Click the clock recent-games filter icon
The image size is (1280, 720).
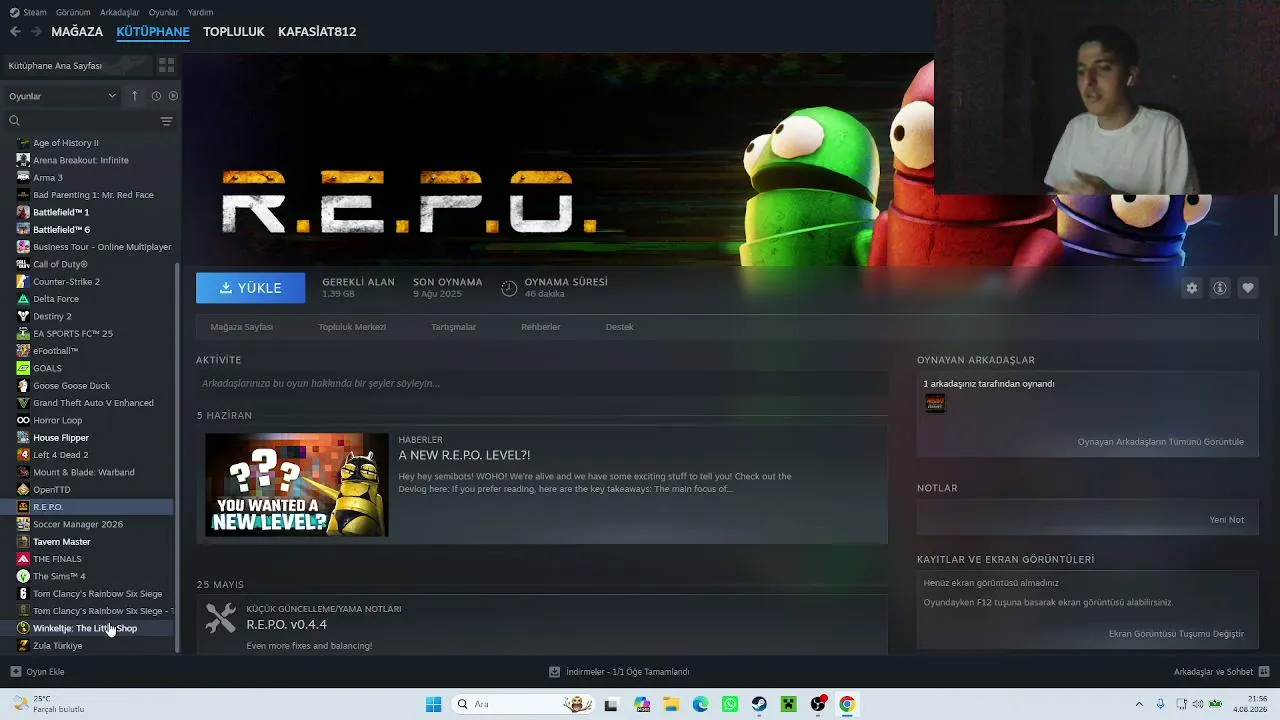[x=156, y=96]
